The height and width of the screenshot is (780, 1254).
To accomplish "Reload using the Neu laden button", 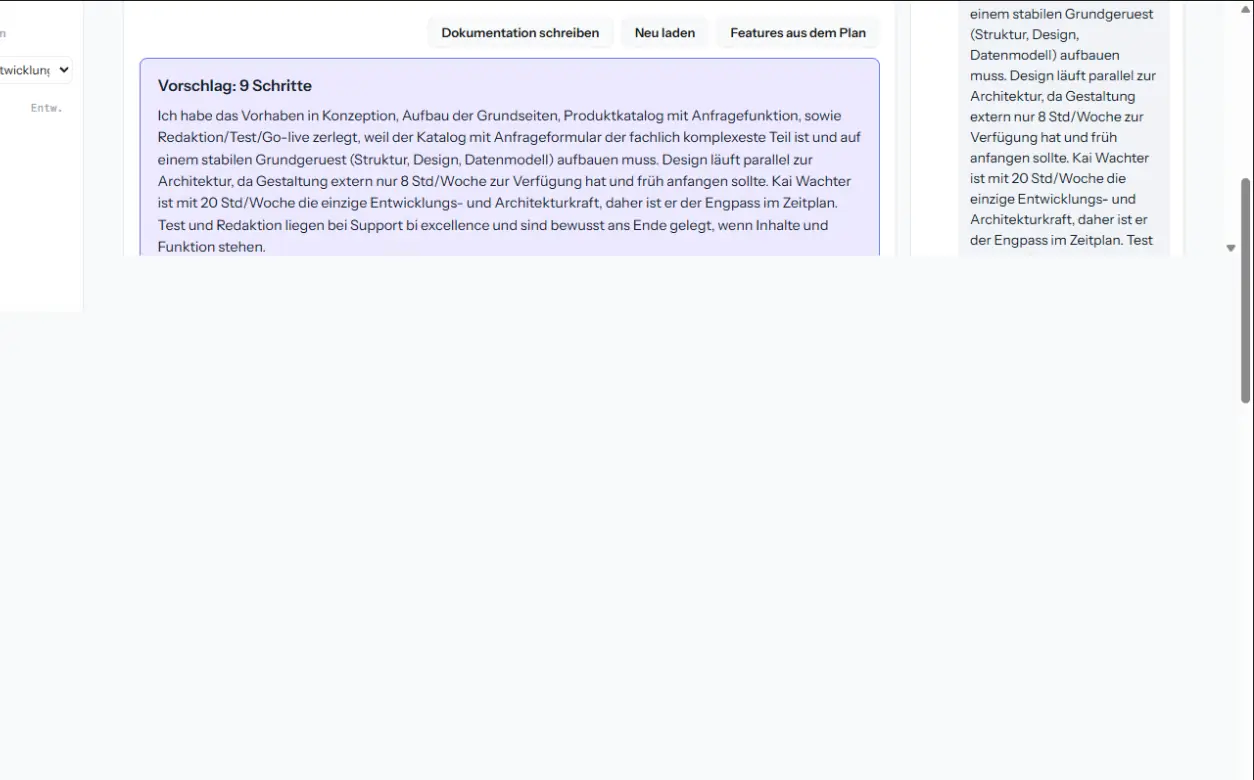I will click(x=665, y=33).
